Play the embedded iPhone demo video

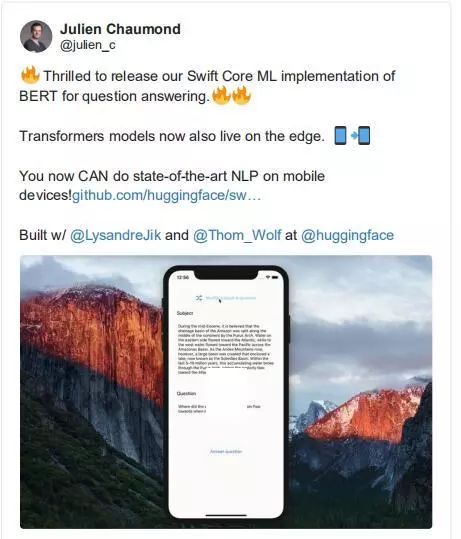(x=226, y=392)
